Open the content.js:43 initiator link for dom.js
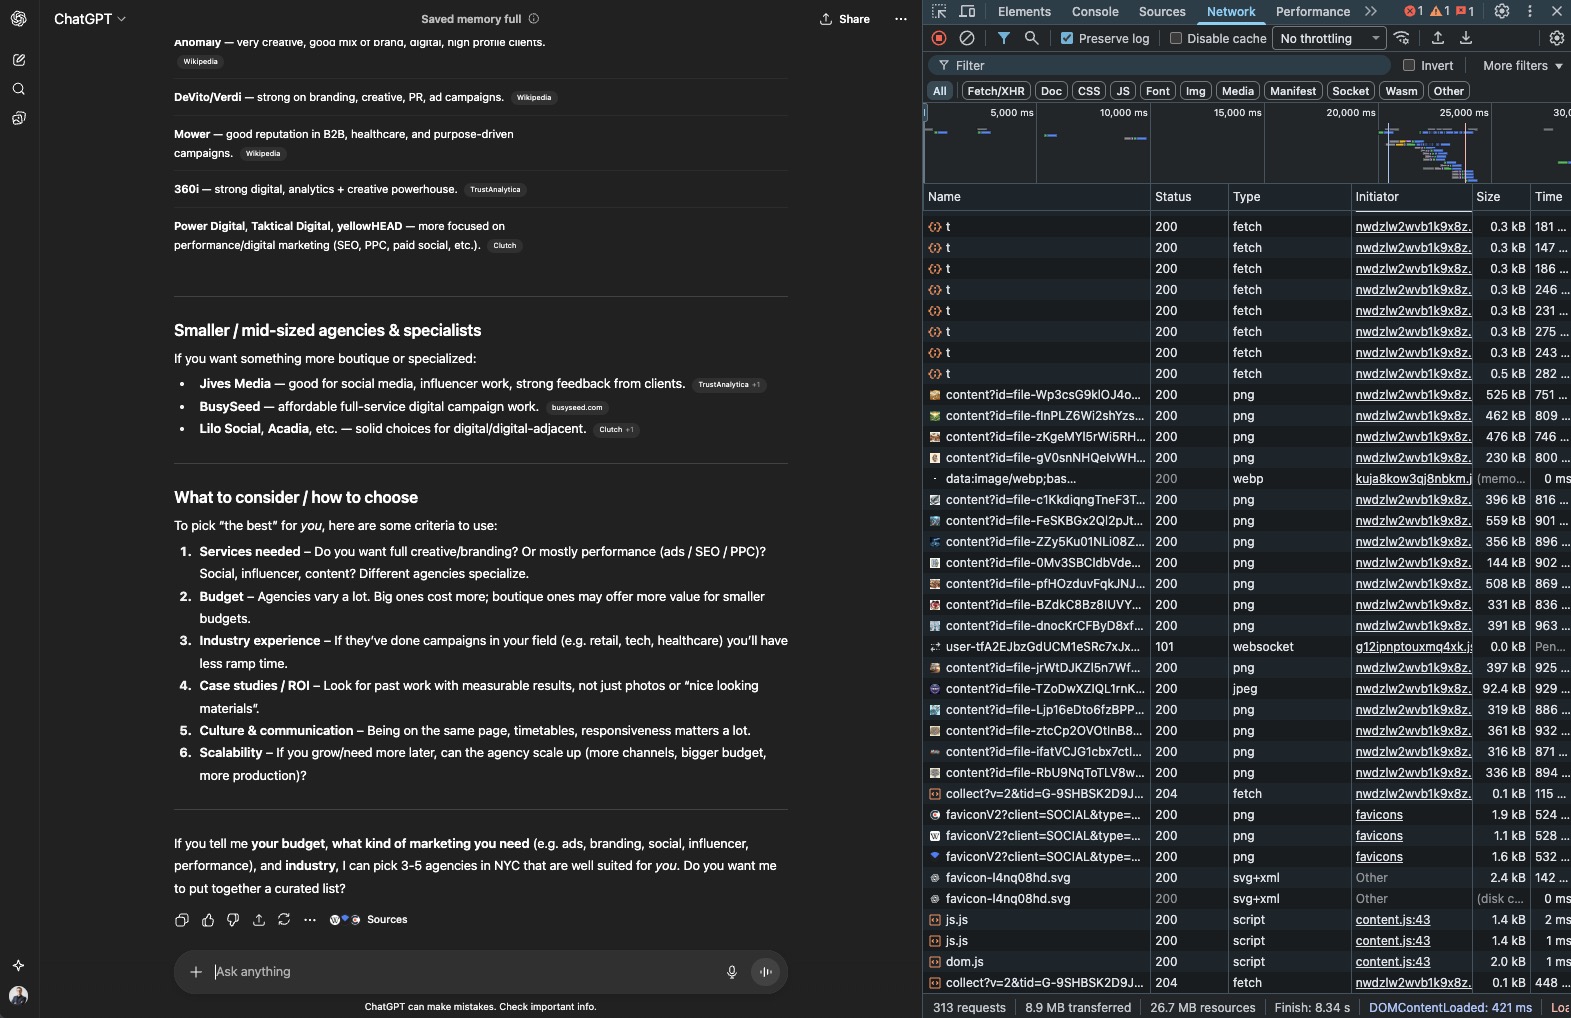This screenshot has width=1571, height=1018. tap(1393, 962)
